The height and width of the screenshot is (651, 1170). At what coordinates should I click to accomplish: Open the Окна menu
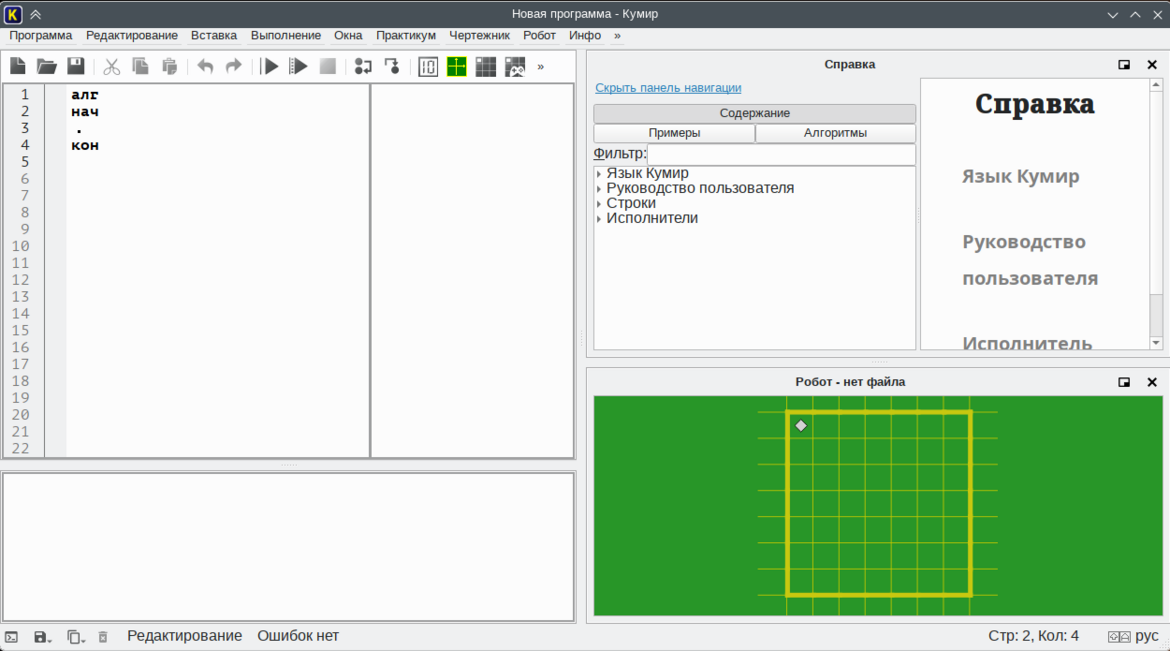tap(348, 35)
